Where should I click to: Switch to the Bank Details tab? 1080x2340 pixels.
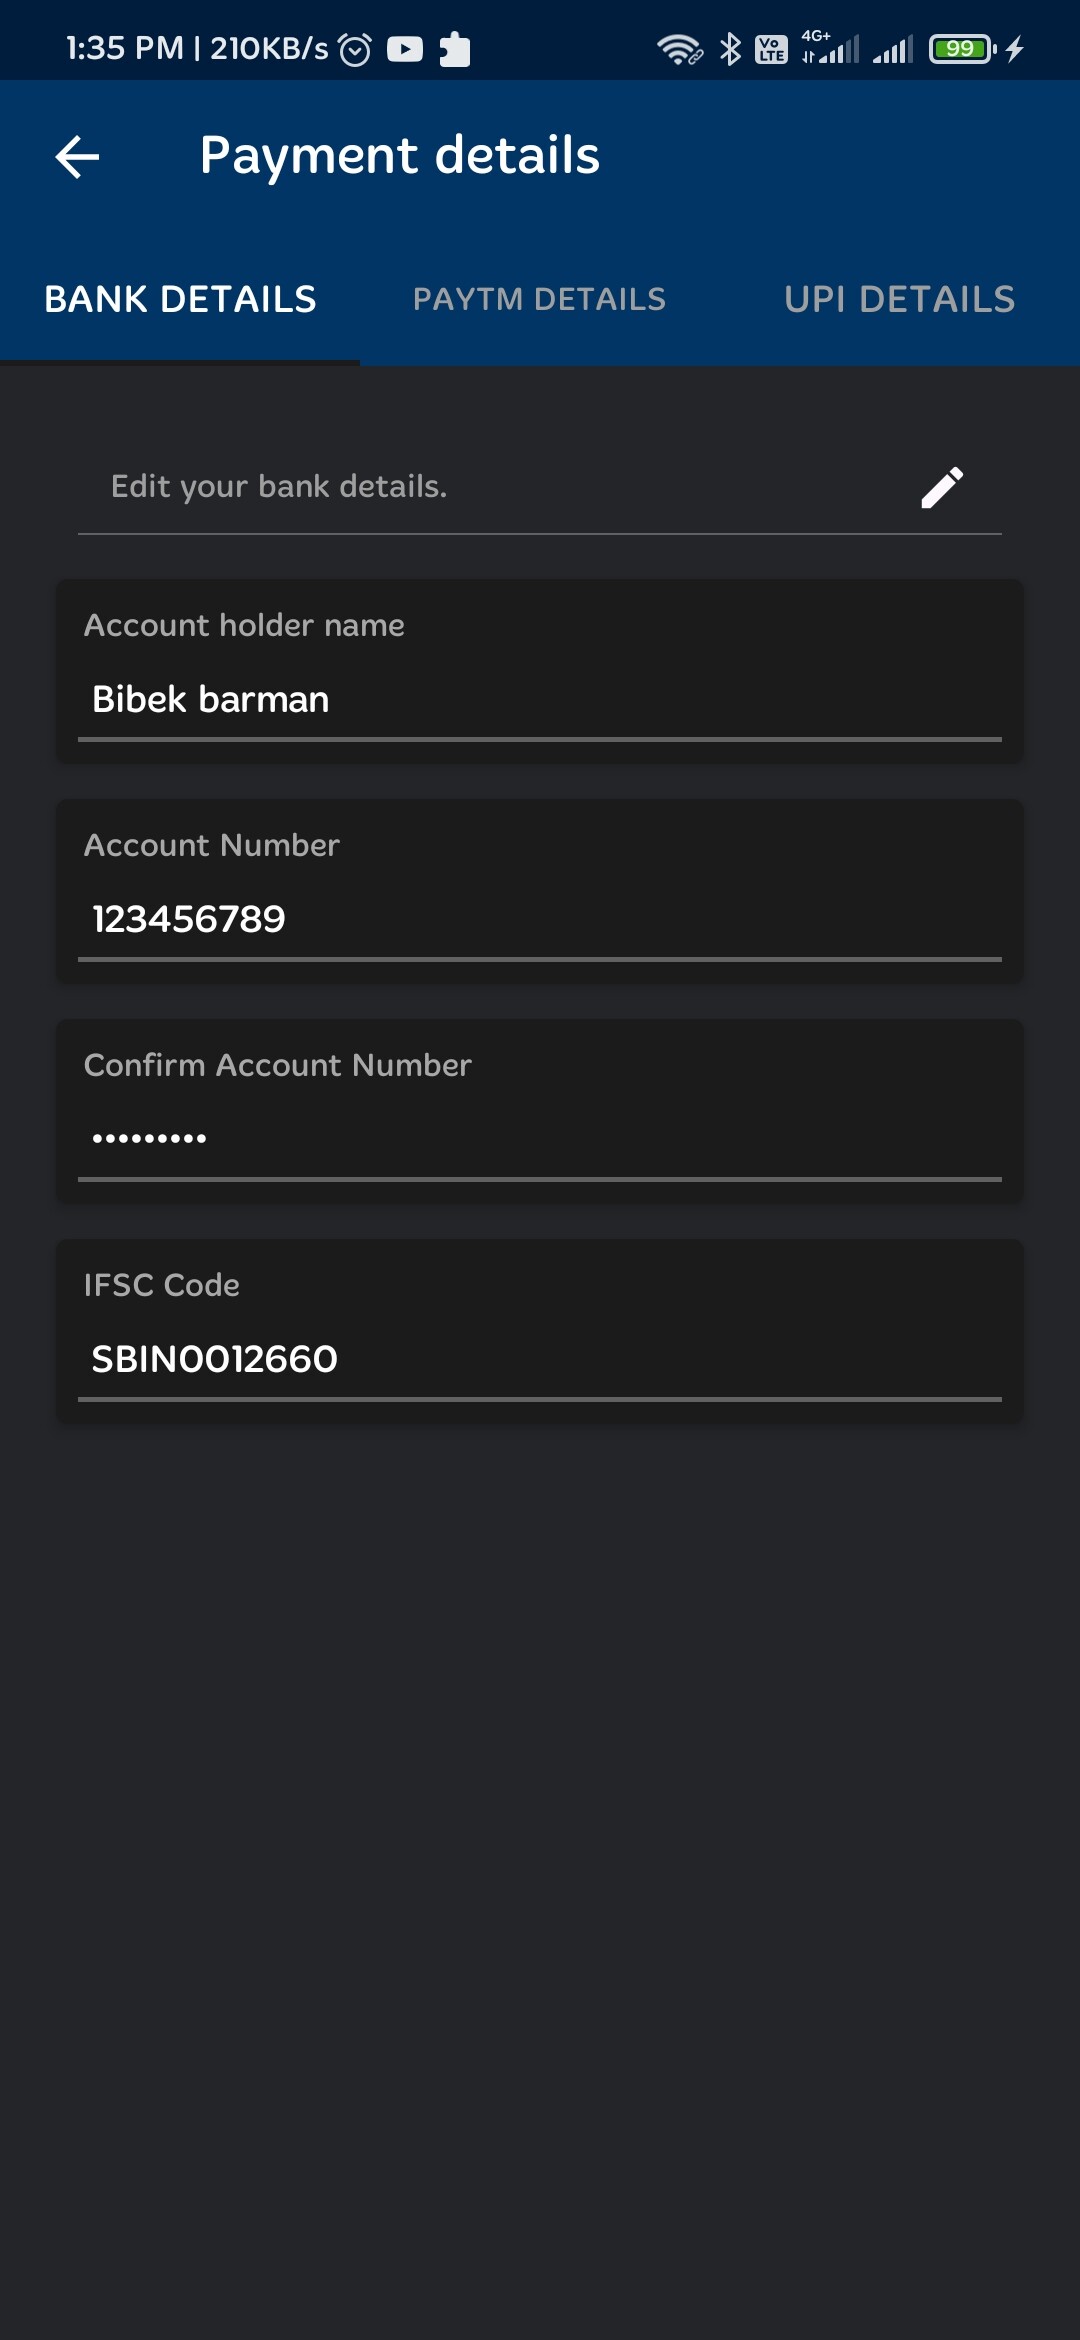point(180,299)
